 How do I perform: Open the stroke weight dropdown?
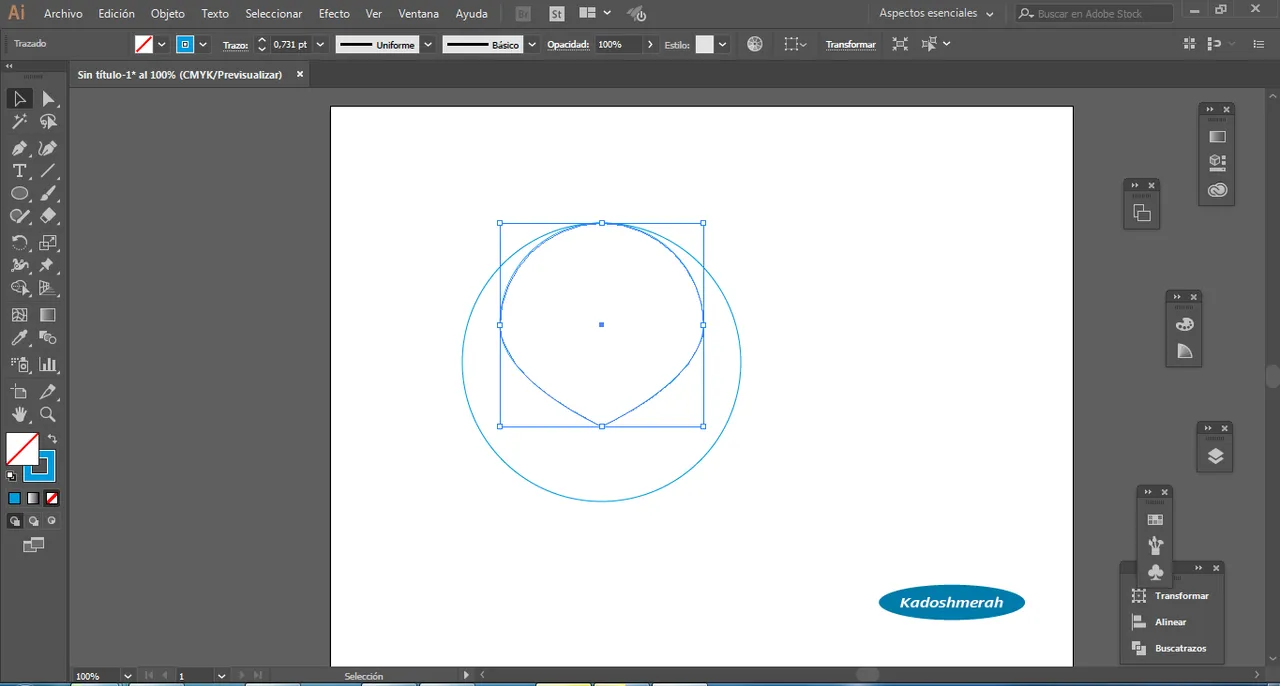320,45
